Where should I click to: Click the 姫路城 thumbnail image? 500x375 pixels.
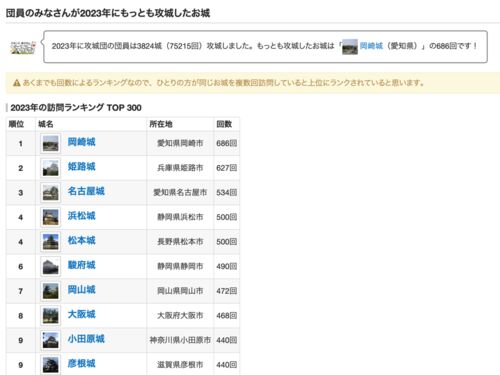51,168
